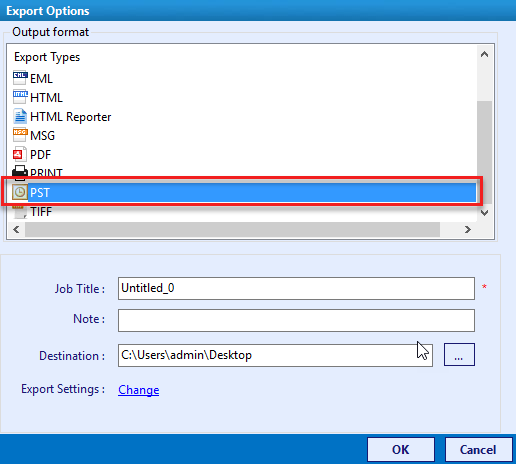Select the orange MSG format icon
This screenshot has width=516, height=464.
[20, 135]
